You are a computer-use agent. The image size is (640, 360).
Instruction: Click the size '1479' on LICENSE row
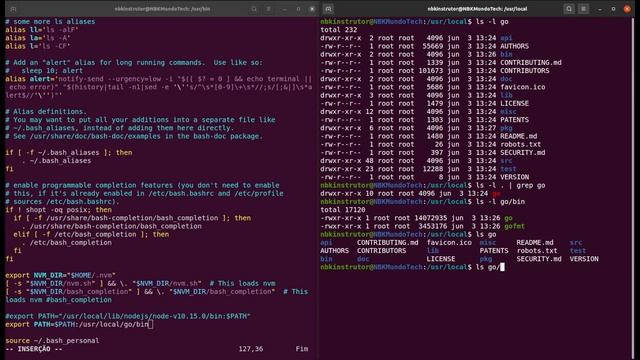tap(435, 103)
